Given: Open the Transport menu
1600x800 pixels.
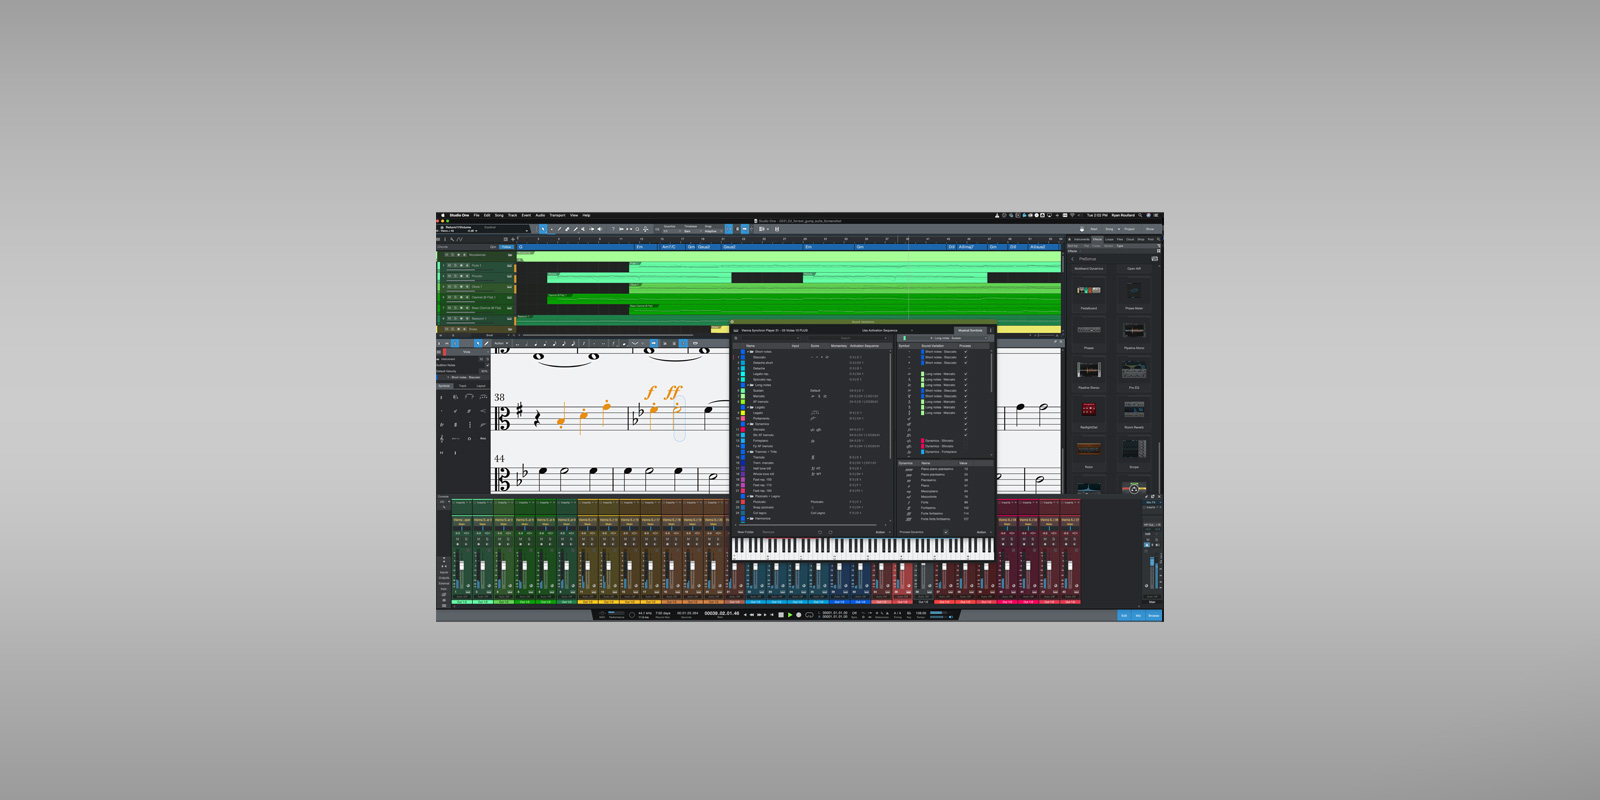Looking at the screenshot, I should (x=557, y=215).
